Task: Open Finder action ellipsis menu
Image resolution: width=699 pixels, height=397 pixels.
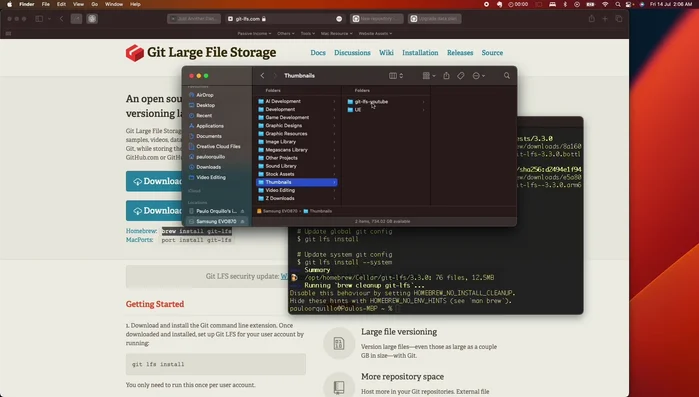Action: 478,76
